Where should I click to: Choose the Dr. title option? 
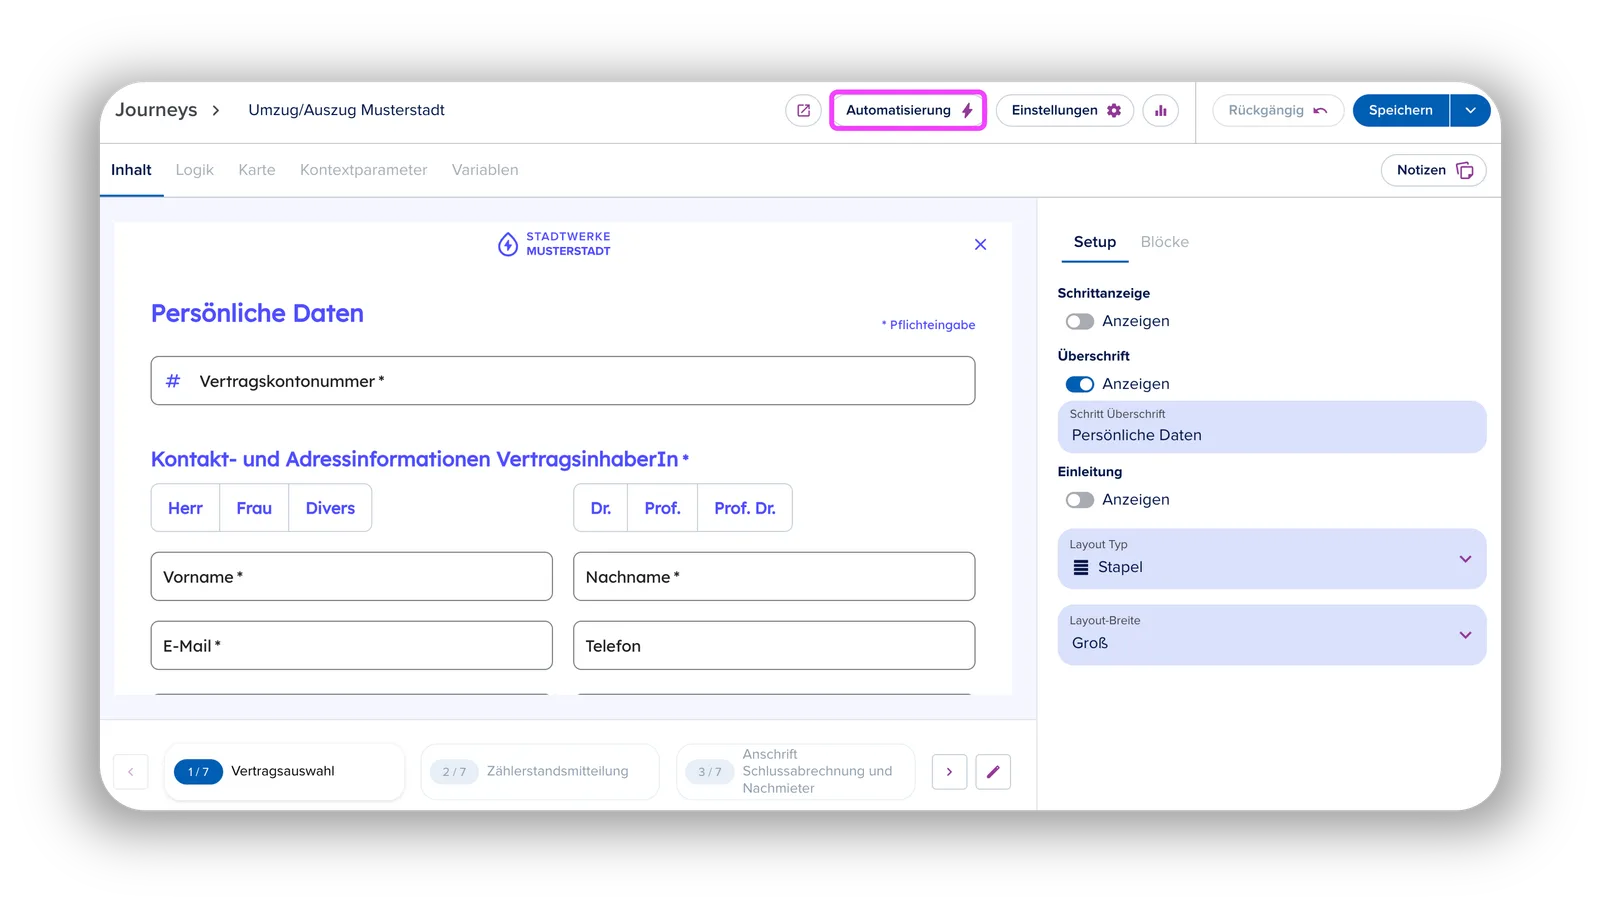pyautogui.click(x=601, y=508)
